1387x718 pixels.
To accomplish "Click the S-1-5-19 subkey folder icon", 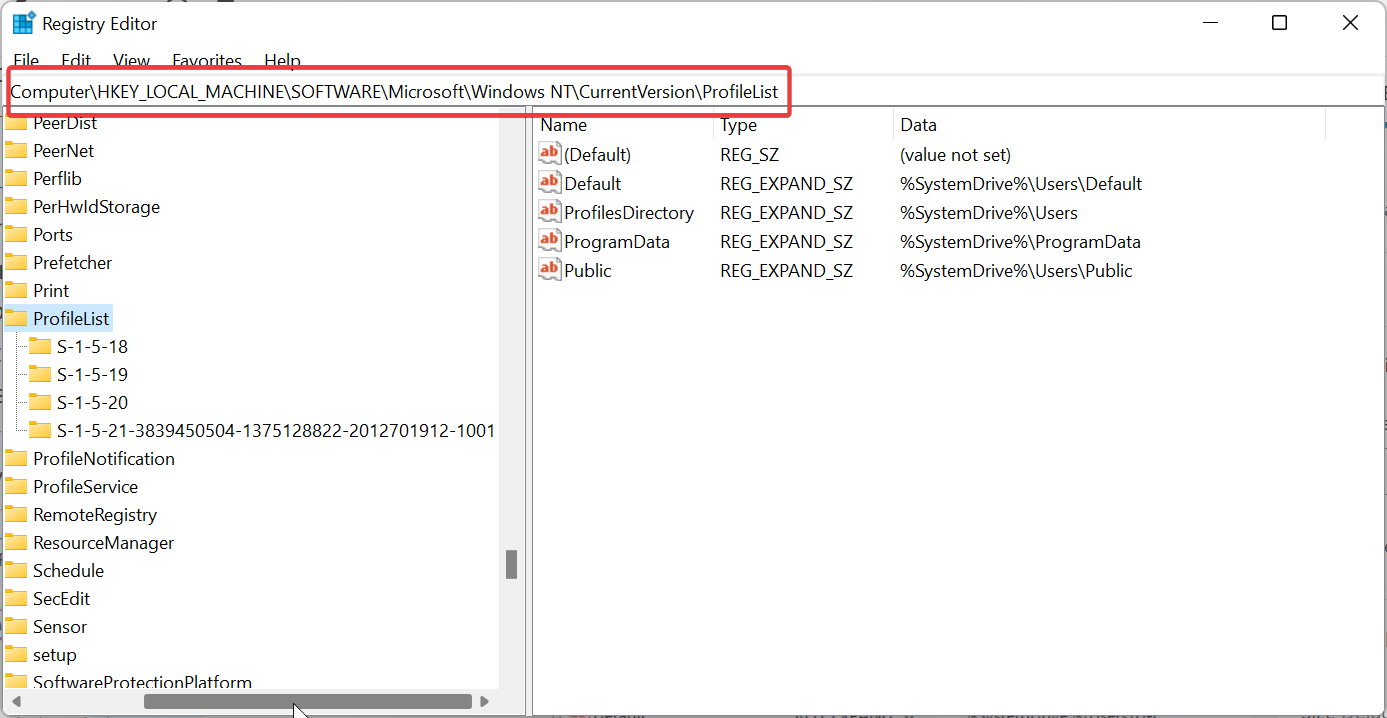I will pyautogui.click(x=40, y=375).
